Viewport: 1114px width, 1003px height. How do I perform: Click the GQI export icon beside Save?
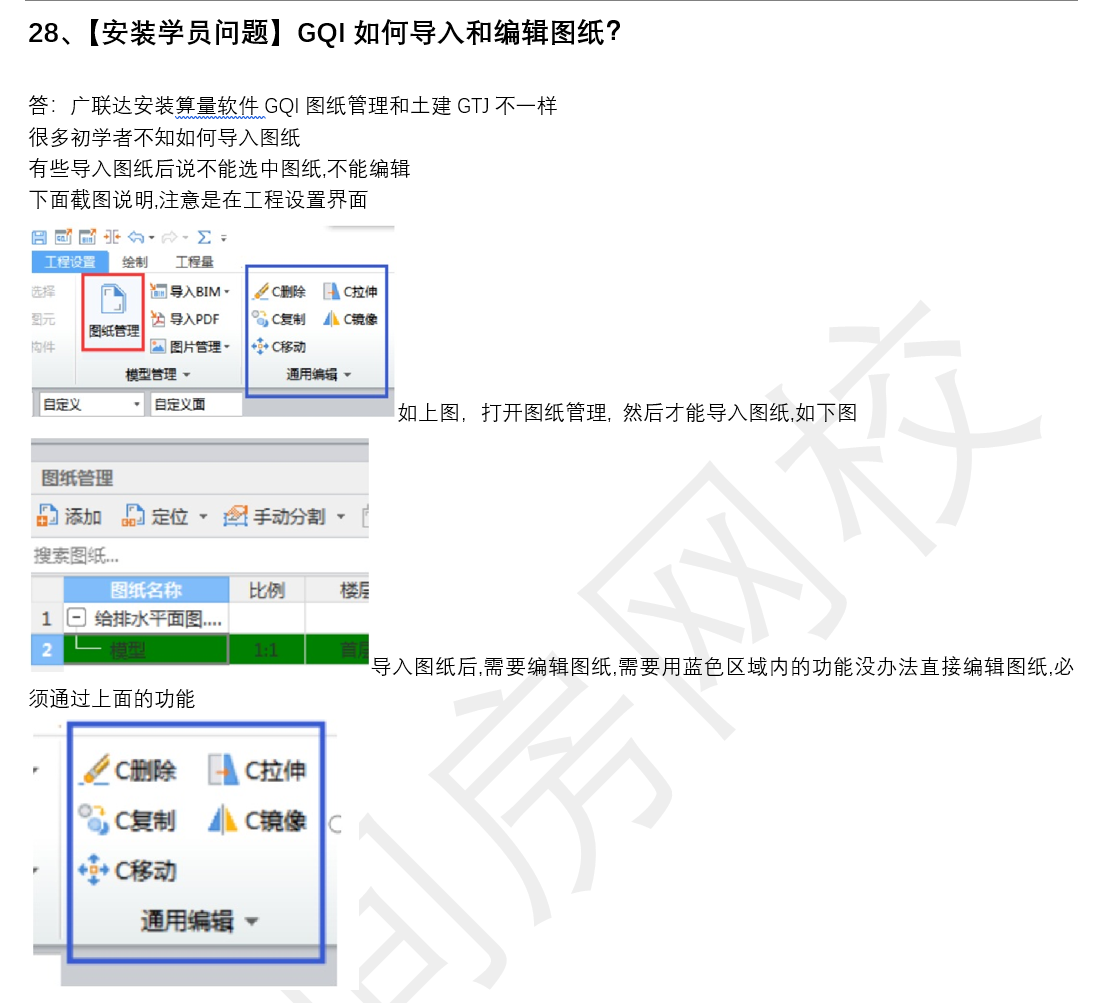(63, 237)
